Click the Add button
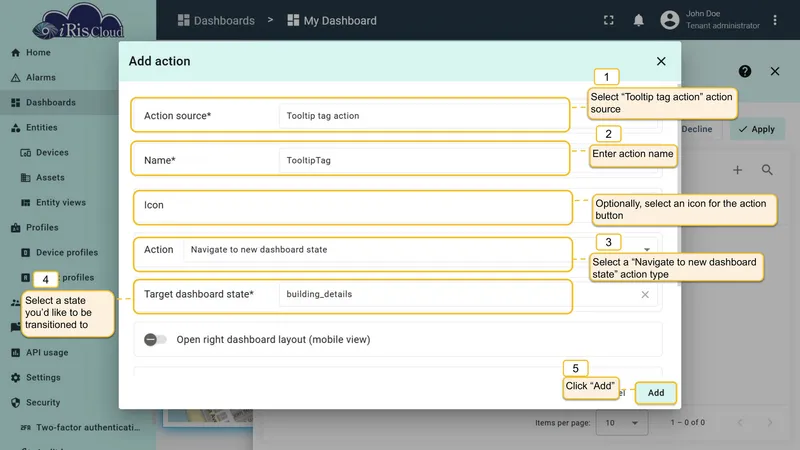The image size is (800, 450). point(656,393)
